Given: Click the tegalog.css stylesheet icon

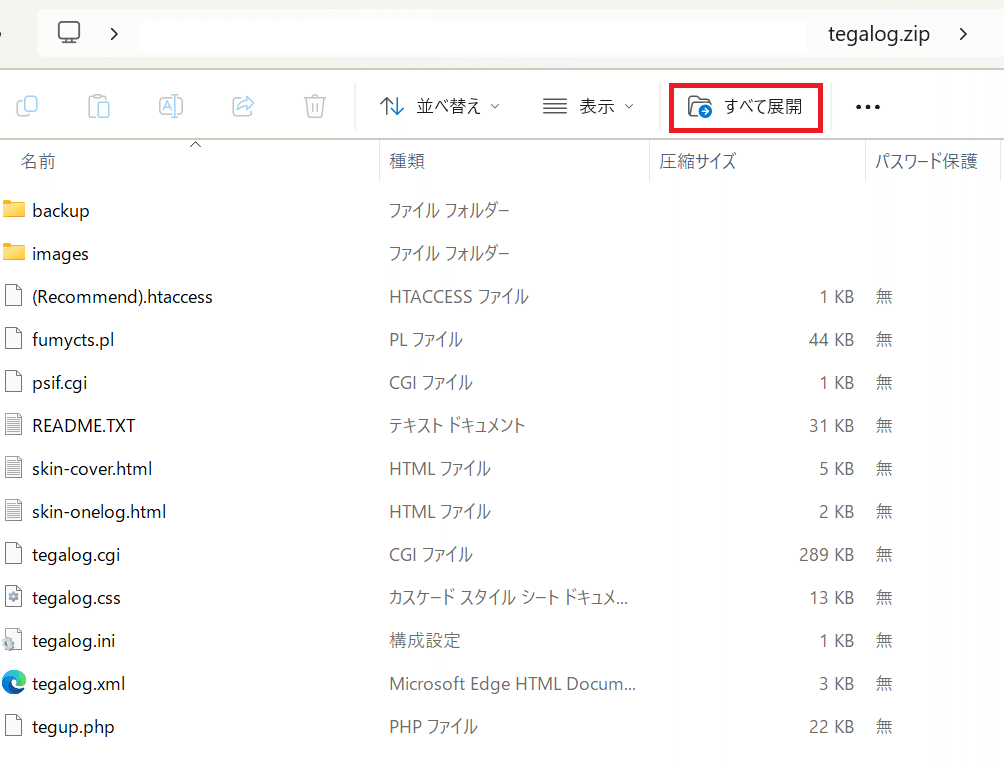Looking at the screenshot, I should click(13, 596).
